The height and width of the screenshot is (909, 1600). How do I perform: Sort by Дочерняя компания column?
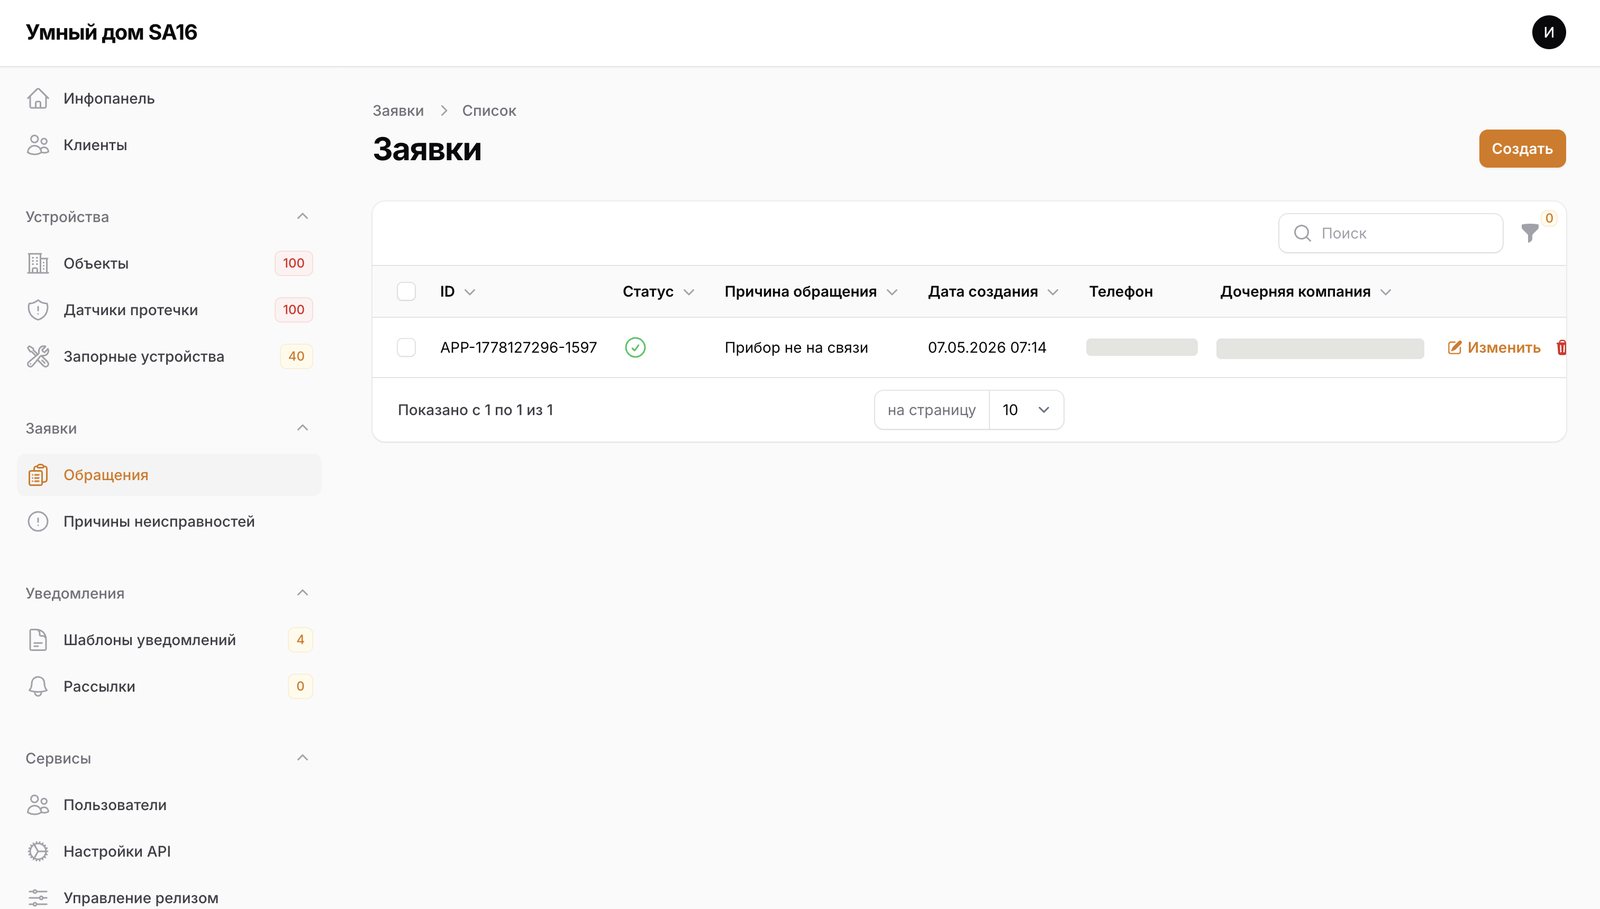pyautogui.click(x=1305, y=291)
